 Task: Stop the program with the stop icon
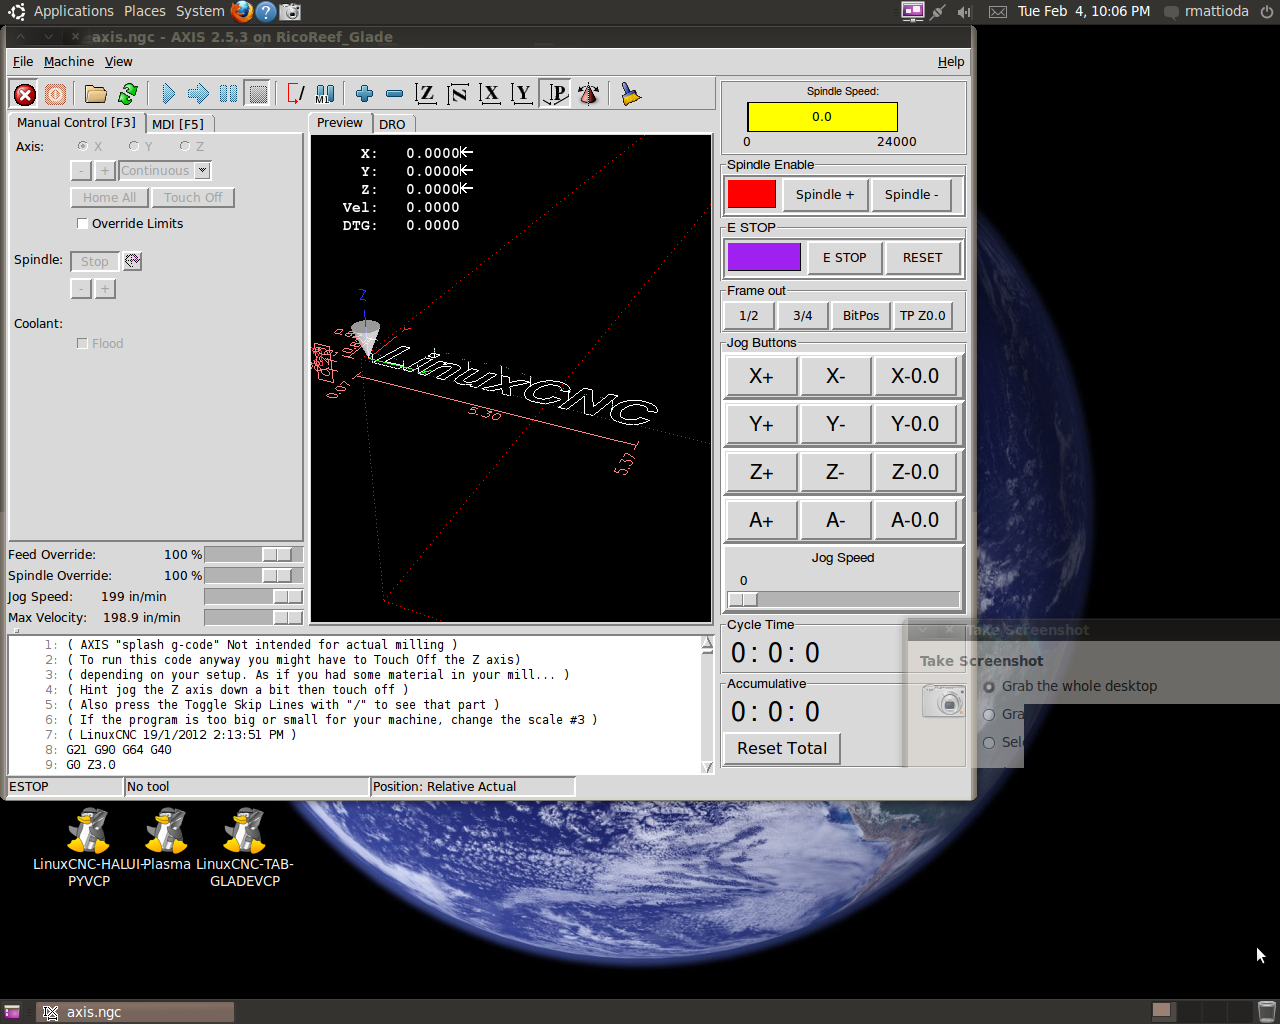[258, 94]
